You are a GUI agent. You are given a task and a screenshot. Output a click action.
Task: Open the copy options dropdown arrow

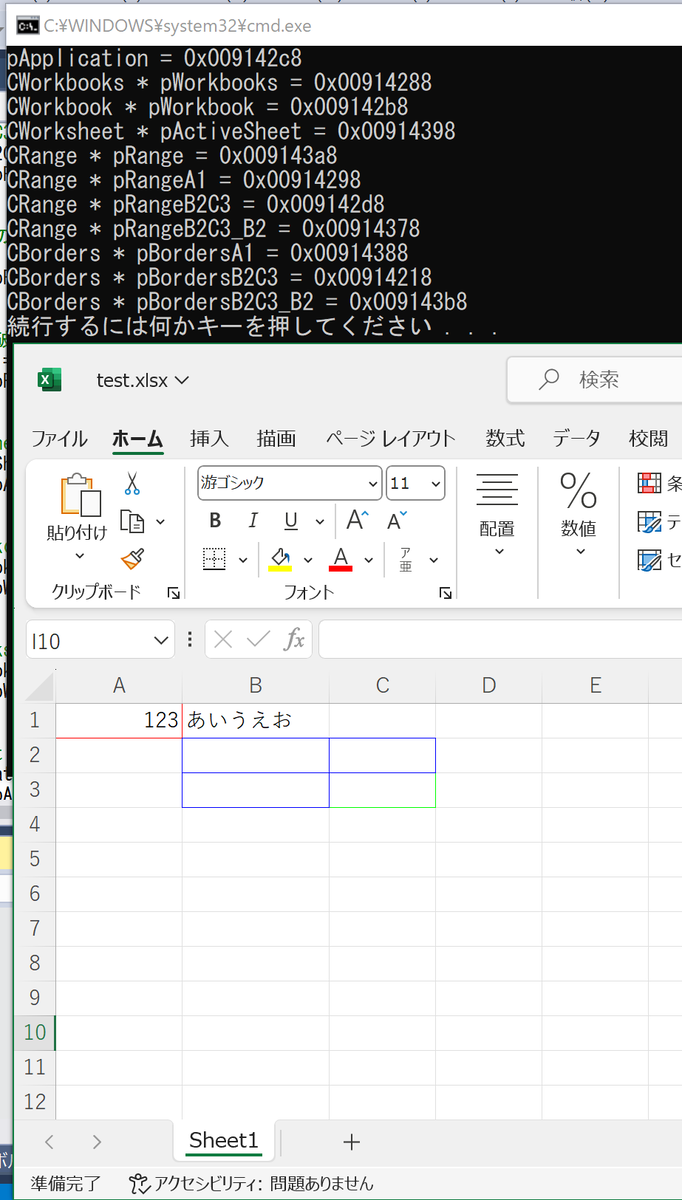(x=160, y=522)
